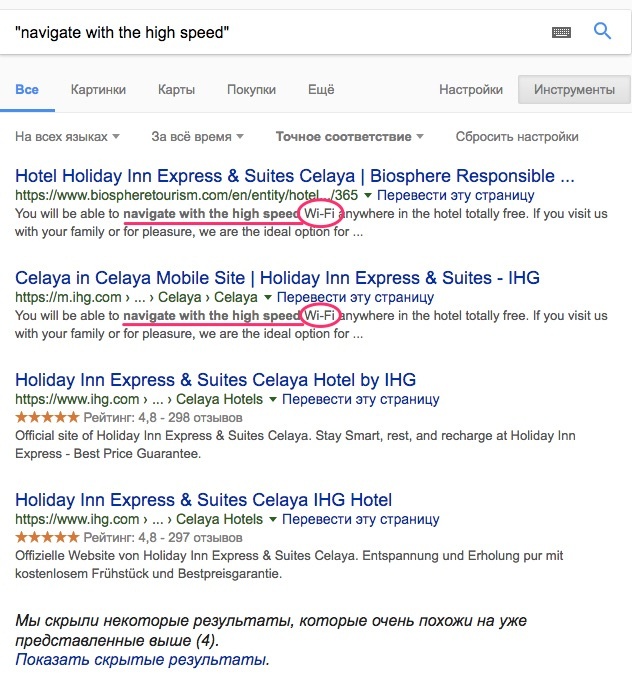Open arrow menu next to biospheretourism URL
This screenshot has height=675, width=632.
[368, 196]
